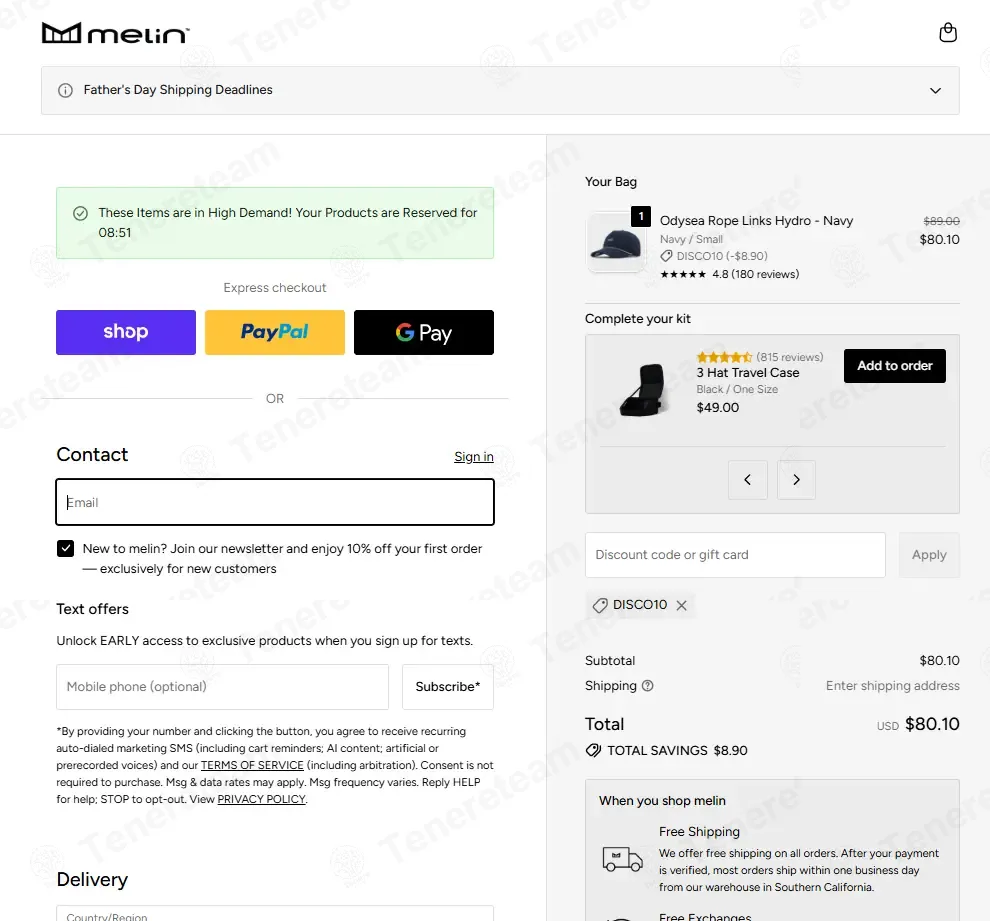The height and width of the screenshot is (921, 990).
Task: Click the Navy hat product thumbnail
Action: [616, 243]
